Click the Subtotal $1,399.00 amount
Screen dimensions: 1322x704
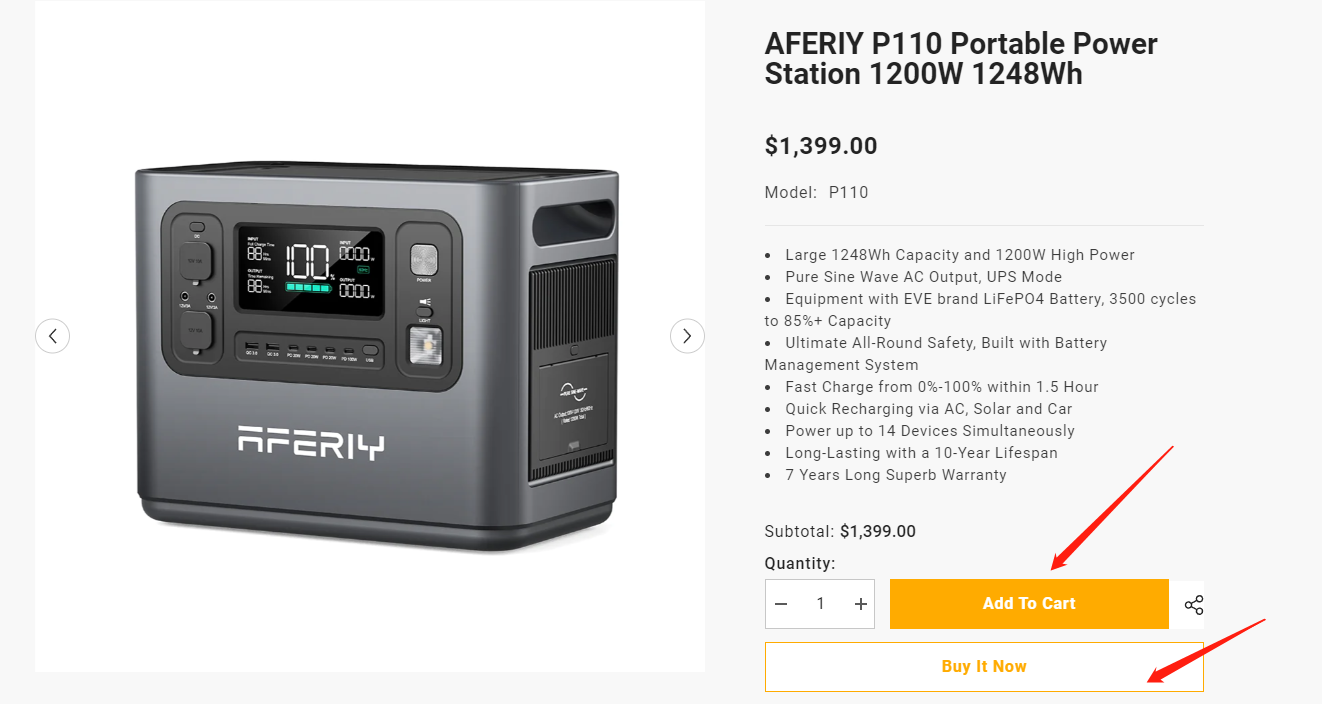coord(877,531)
